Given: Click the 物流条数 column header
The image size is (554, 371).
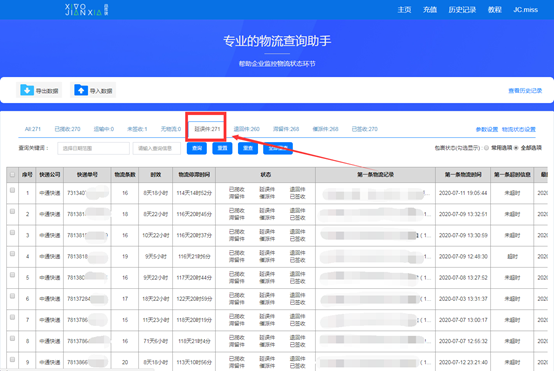Looking at the screenshot, I should coord(125,175).
